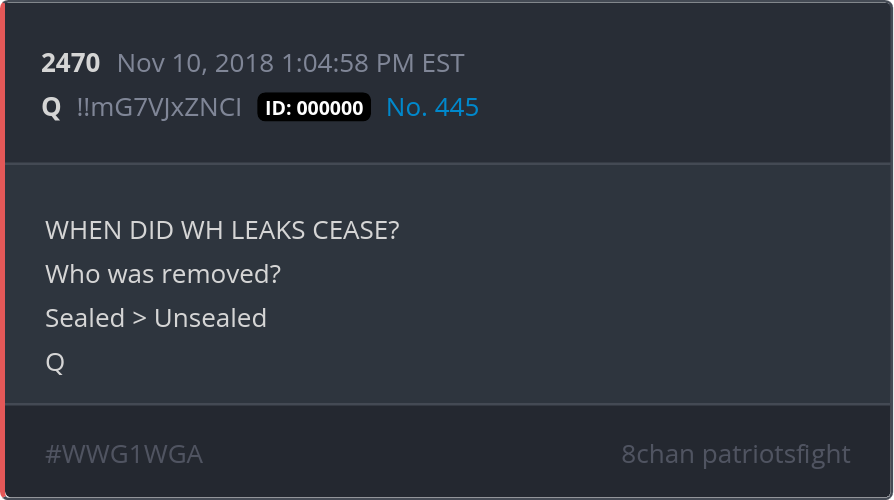Select the bold author name Q in header
Viewport: 894px width, 500px height.
[51, 108]
